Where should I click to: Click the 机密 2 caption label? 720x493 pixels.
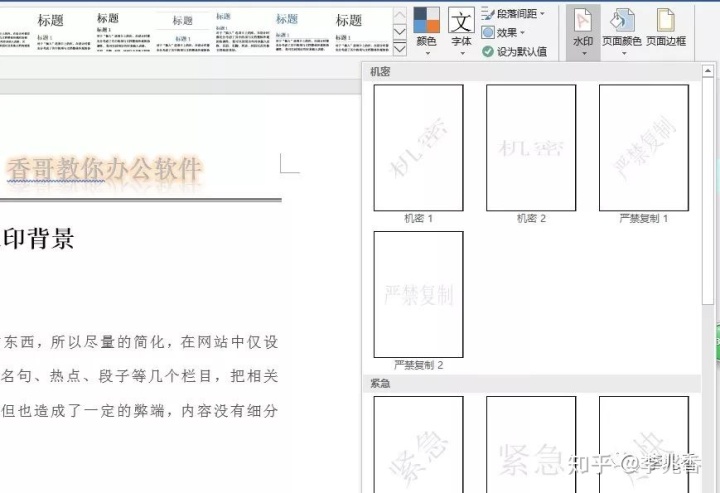click(531, 218)
